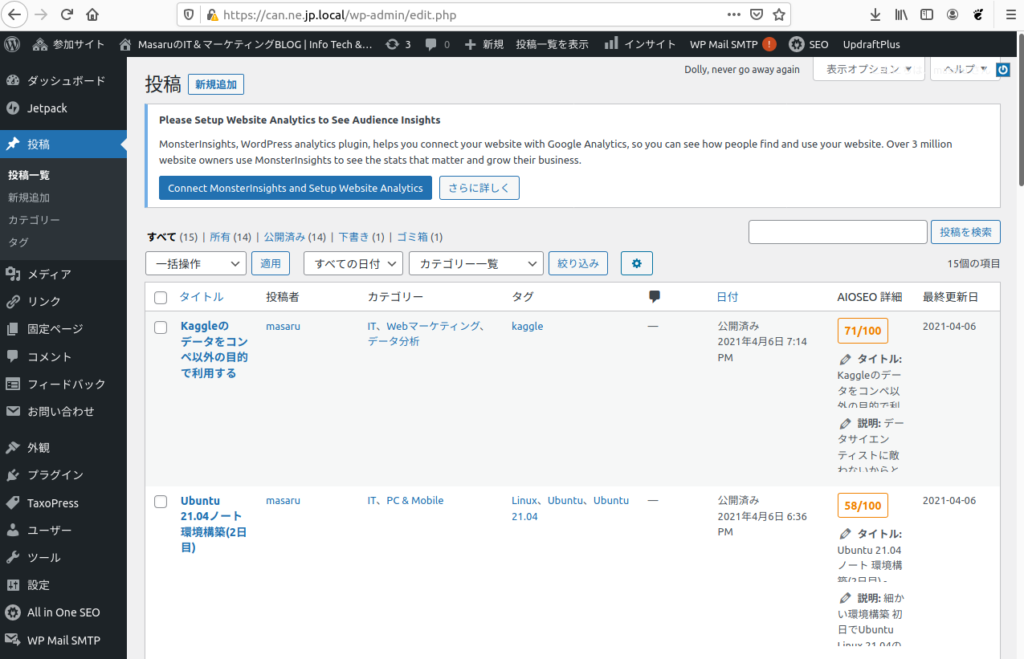Viewport: 1024px width, 659px height.
Task: Click the Firefox reload page icon
Action: [x=67, y=15]
